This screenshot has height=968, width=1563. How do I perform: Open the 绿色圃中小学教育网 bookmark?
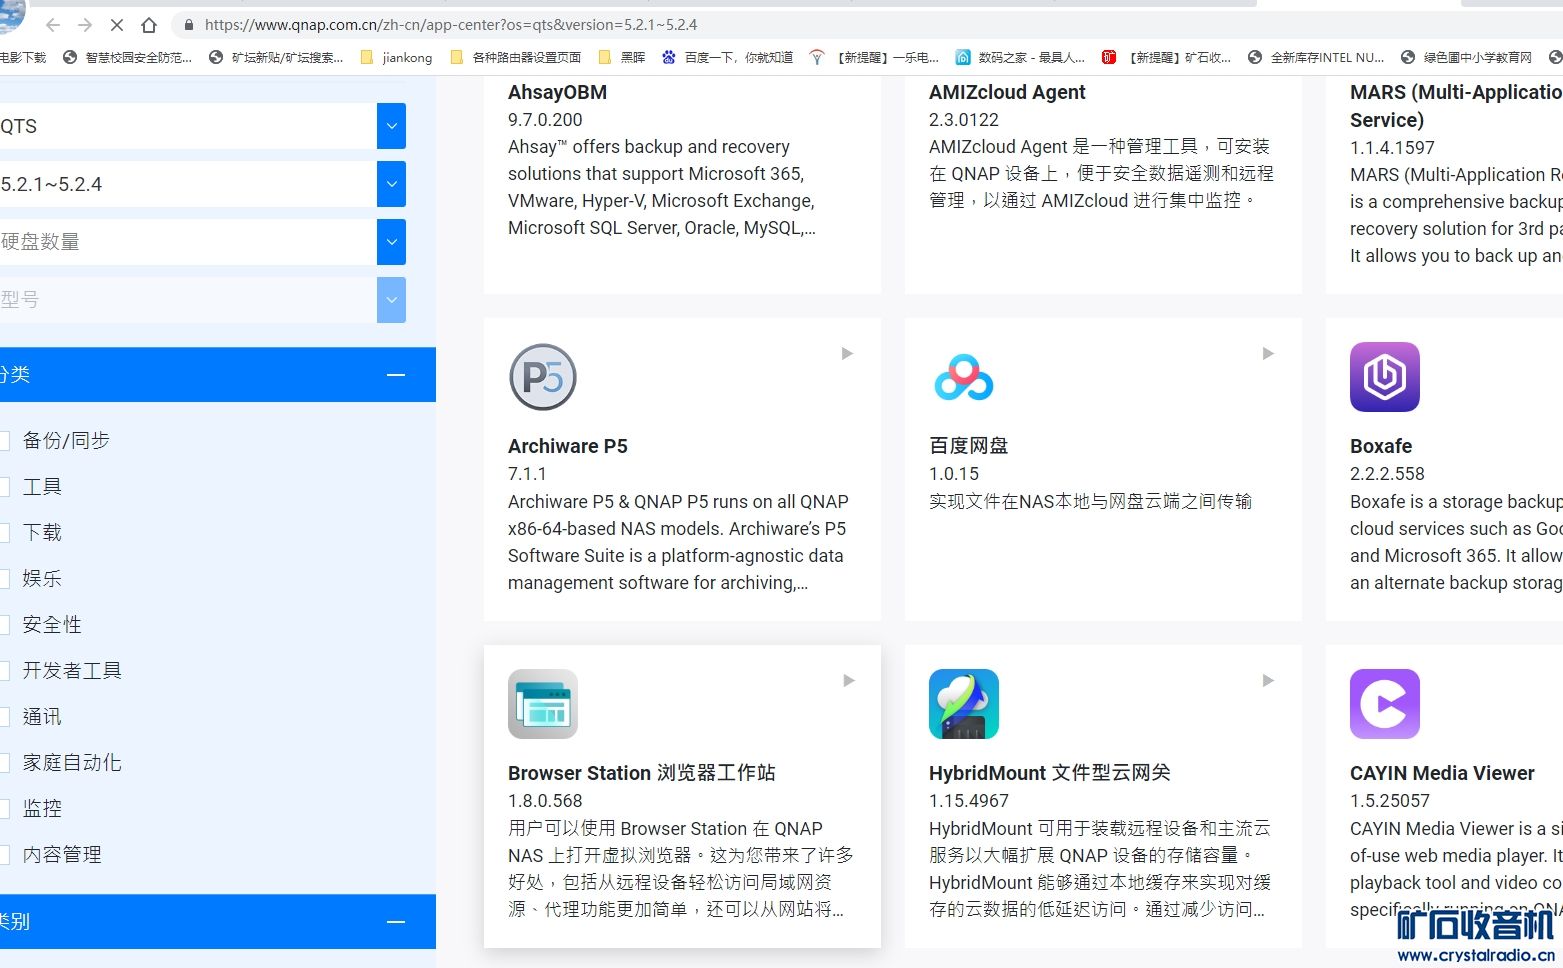click(1466, 57)
